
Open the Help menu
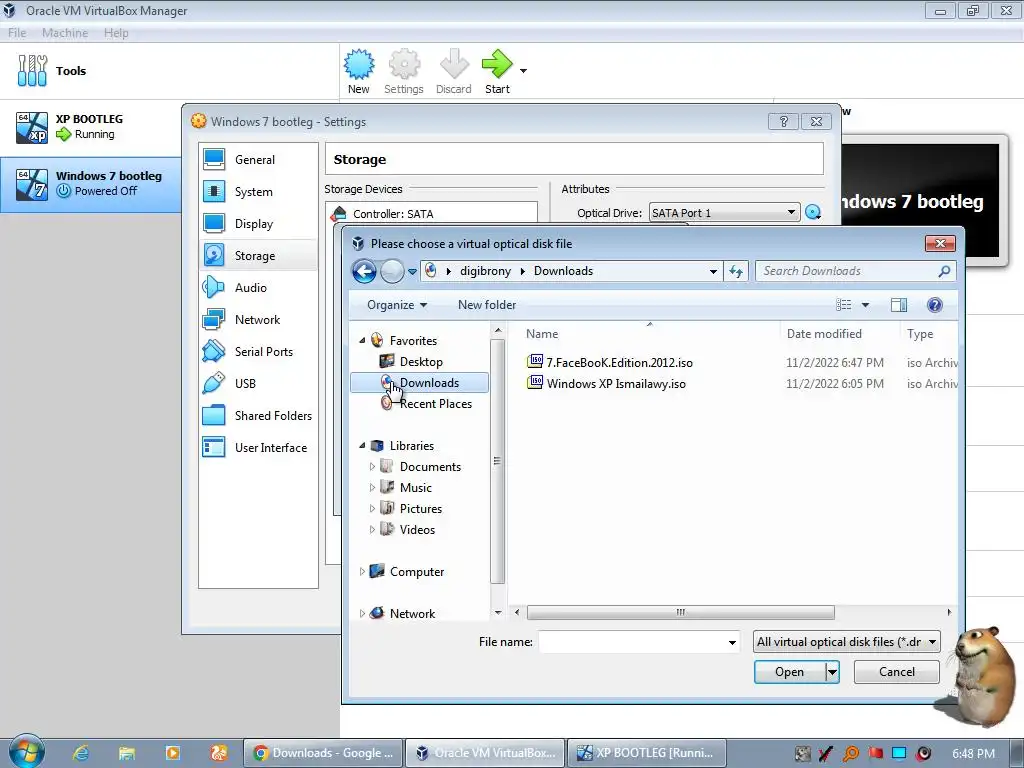point(116,33)
